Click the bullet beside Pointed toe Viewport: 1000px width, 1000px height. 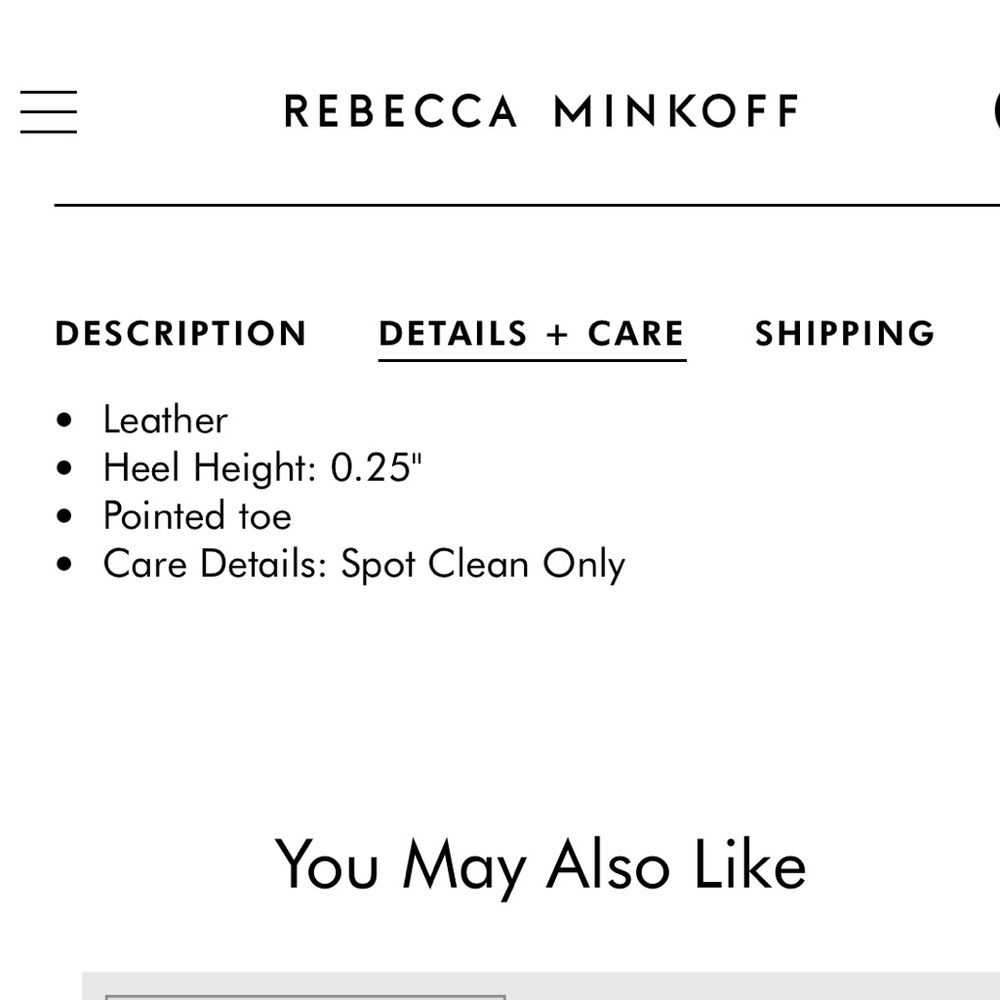coord(66,516)
